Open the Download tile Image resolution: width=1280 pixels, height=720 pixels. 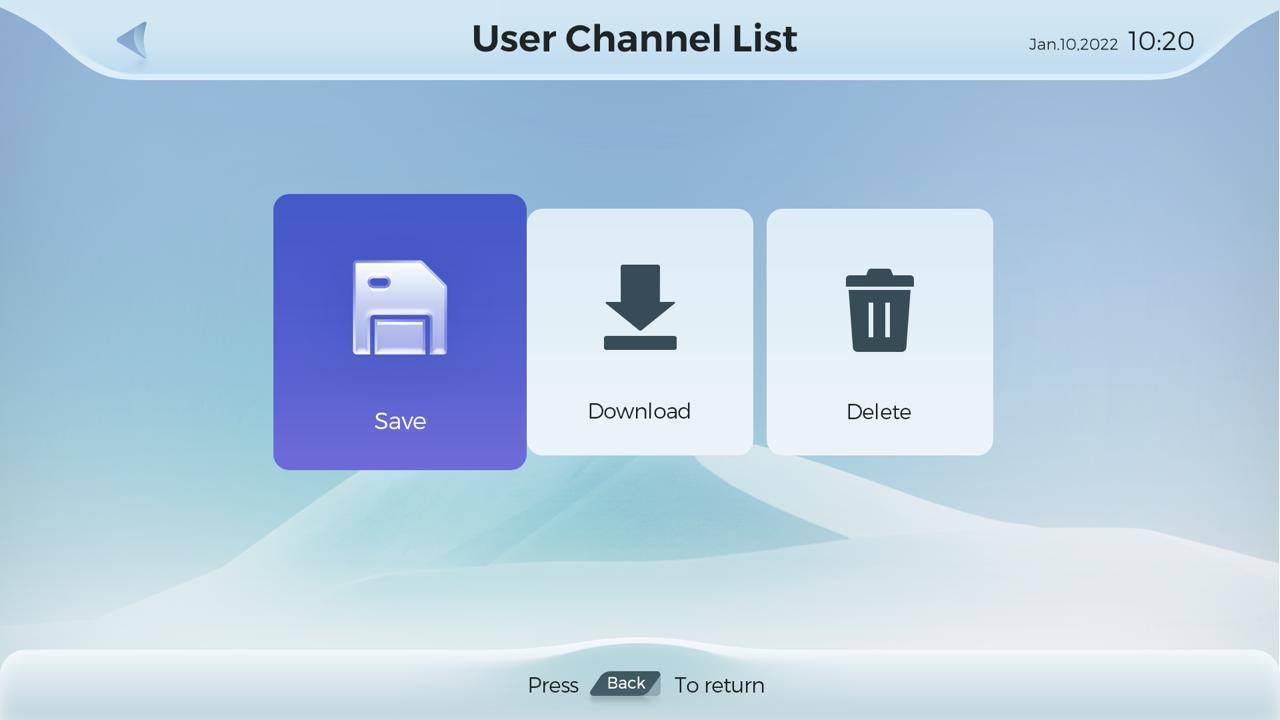(x=640, y=332)
